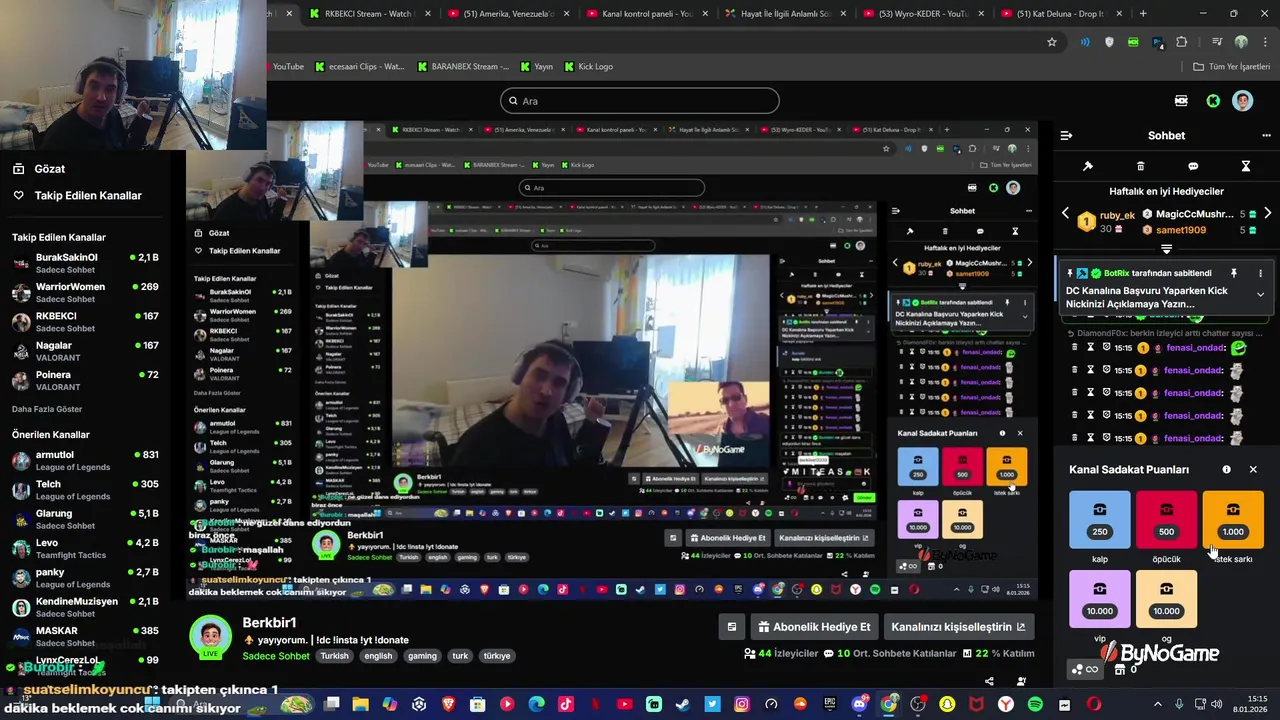Open KendineMuzisyen recommended channel
1280x720 pixels.
pos(85,607)
